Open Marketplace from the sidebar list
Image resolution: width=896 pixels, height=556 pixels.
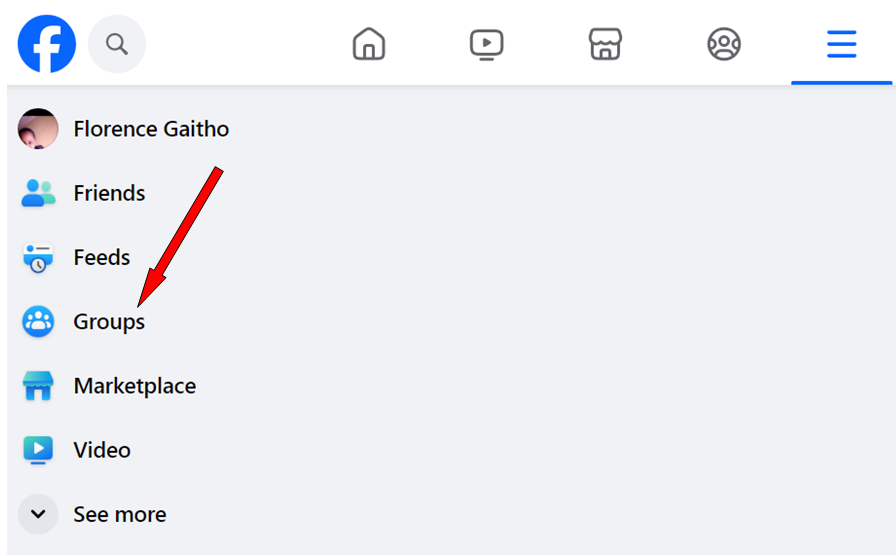click(x=134, y=386)
